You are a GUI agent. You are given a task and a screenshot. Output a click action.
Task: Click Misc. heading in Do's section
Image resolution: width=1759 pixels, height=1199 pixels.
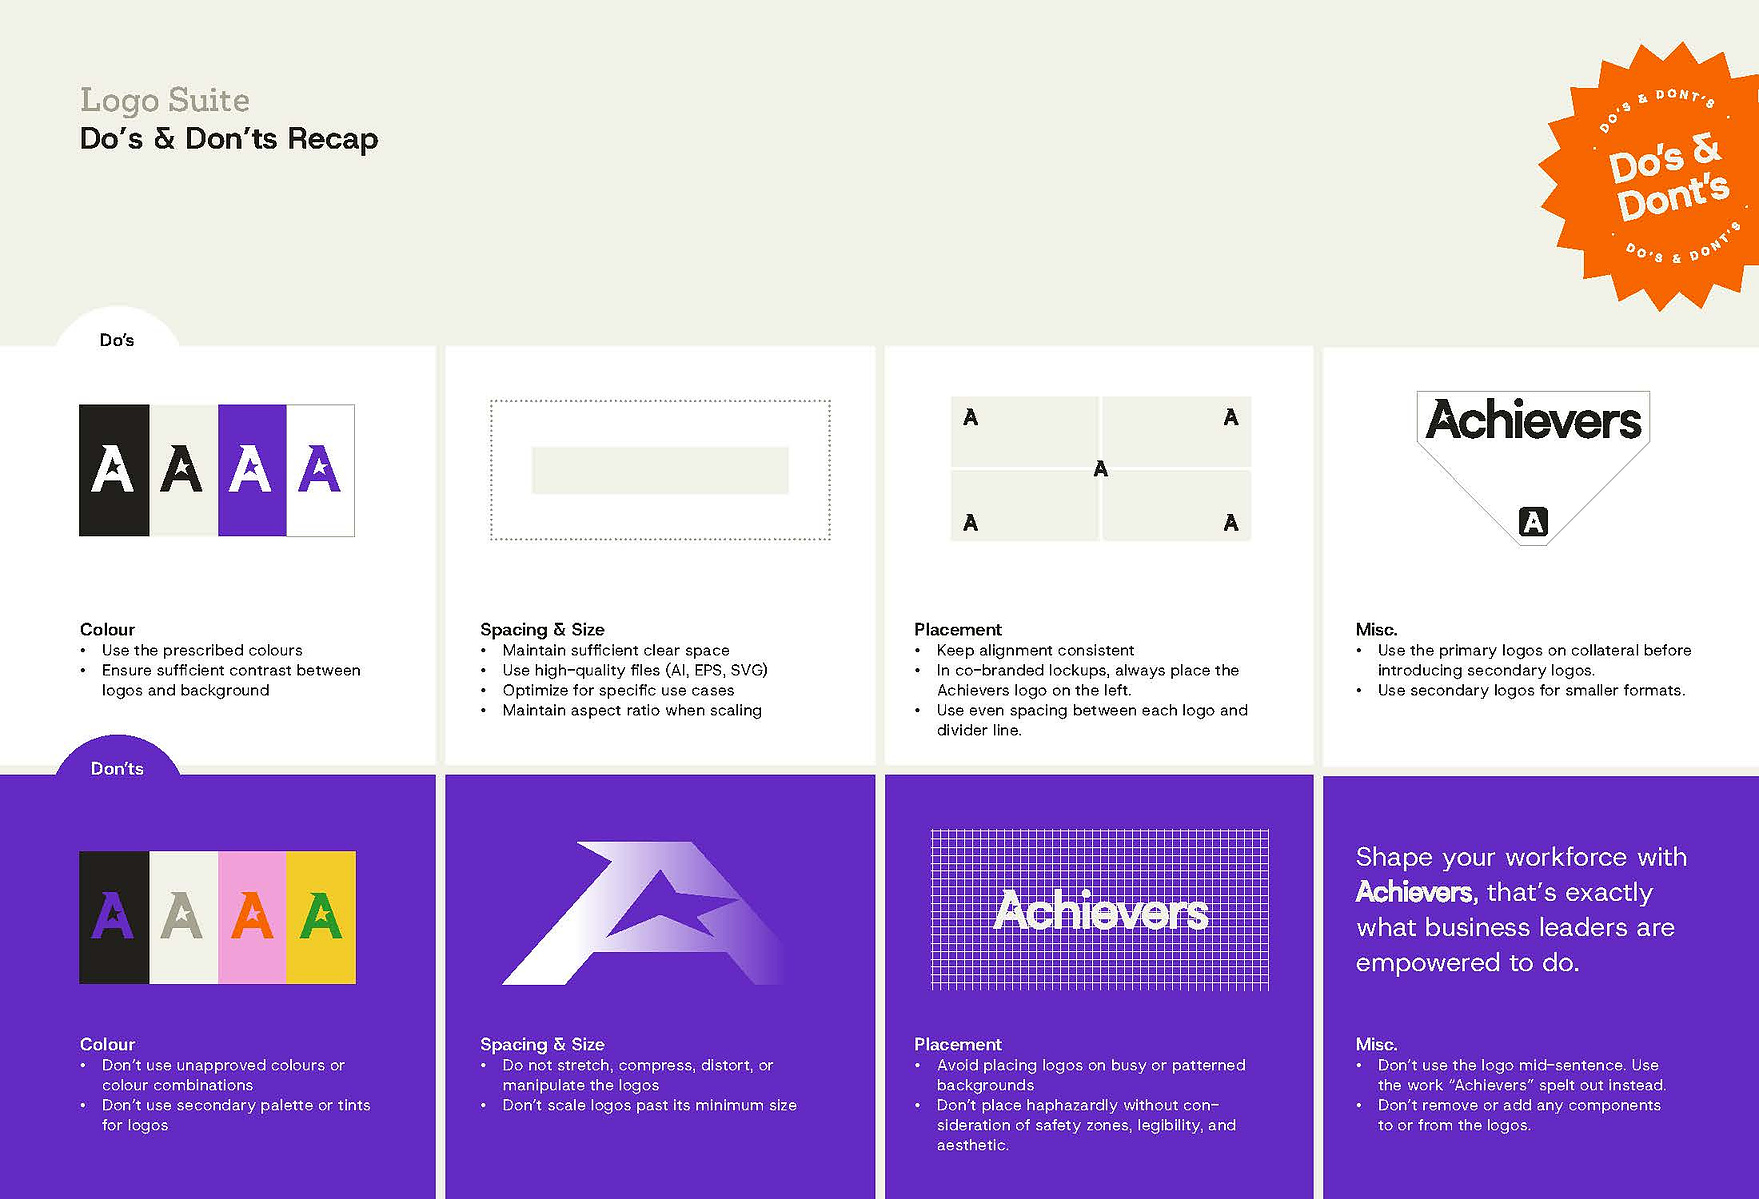point(1376,629)
